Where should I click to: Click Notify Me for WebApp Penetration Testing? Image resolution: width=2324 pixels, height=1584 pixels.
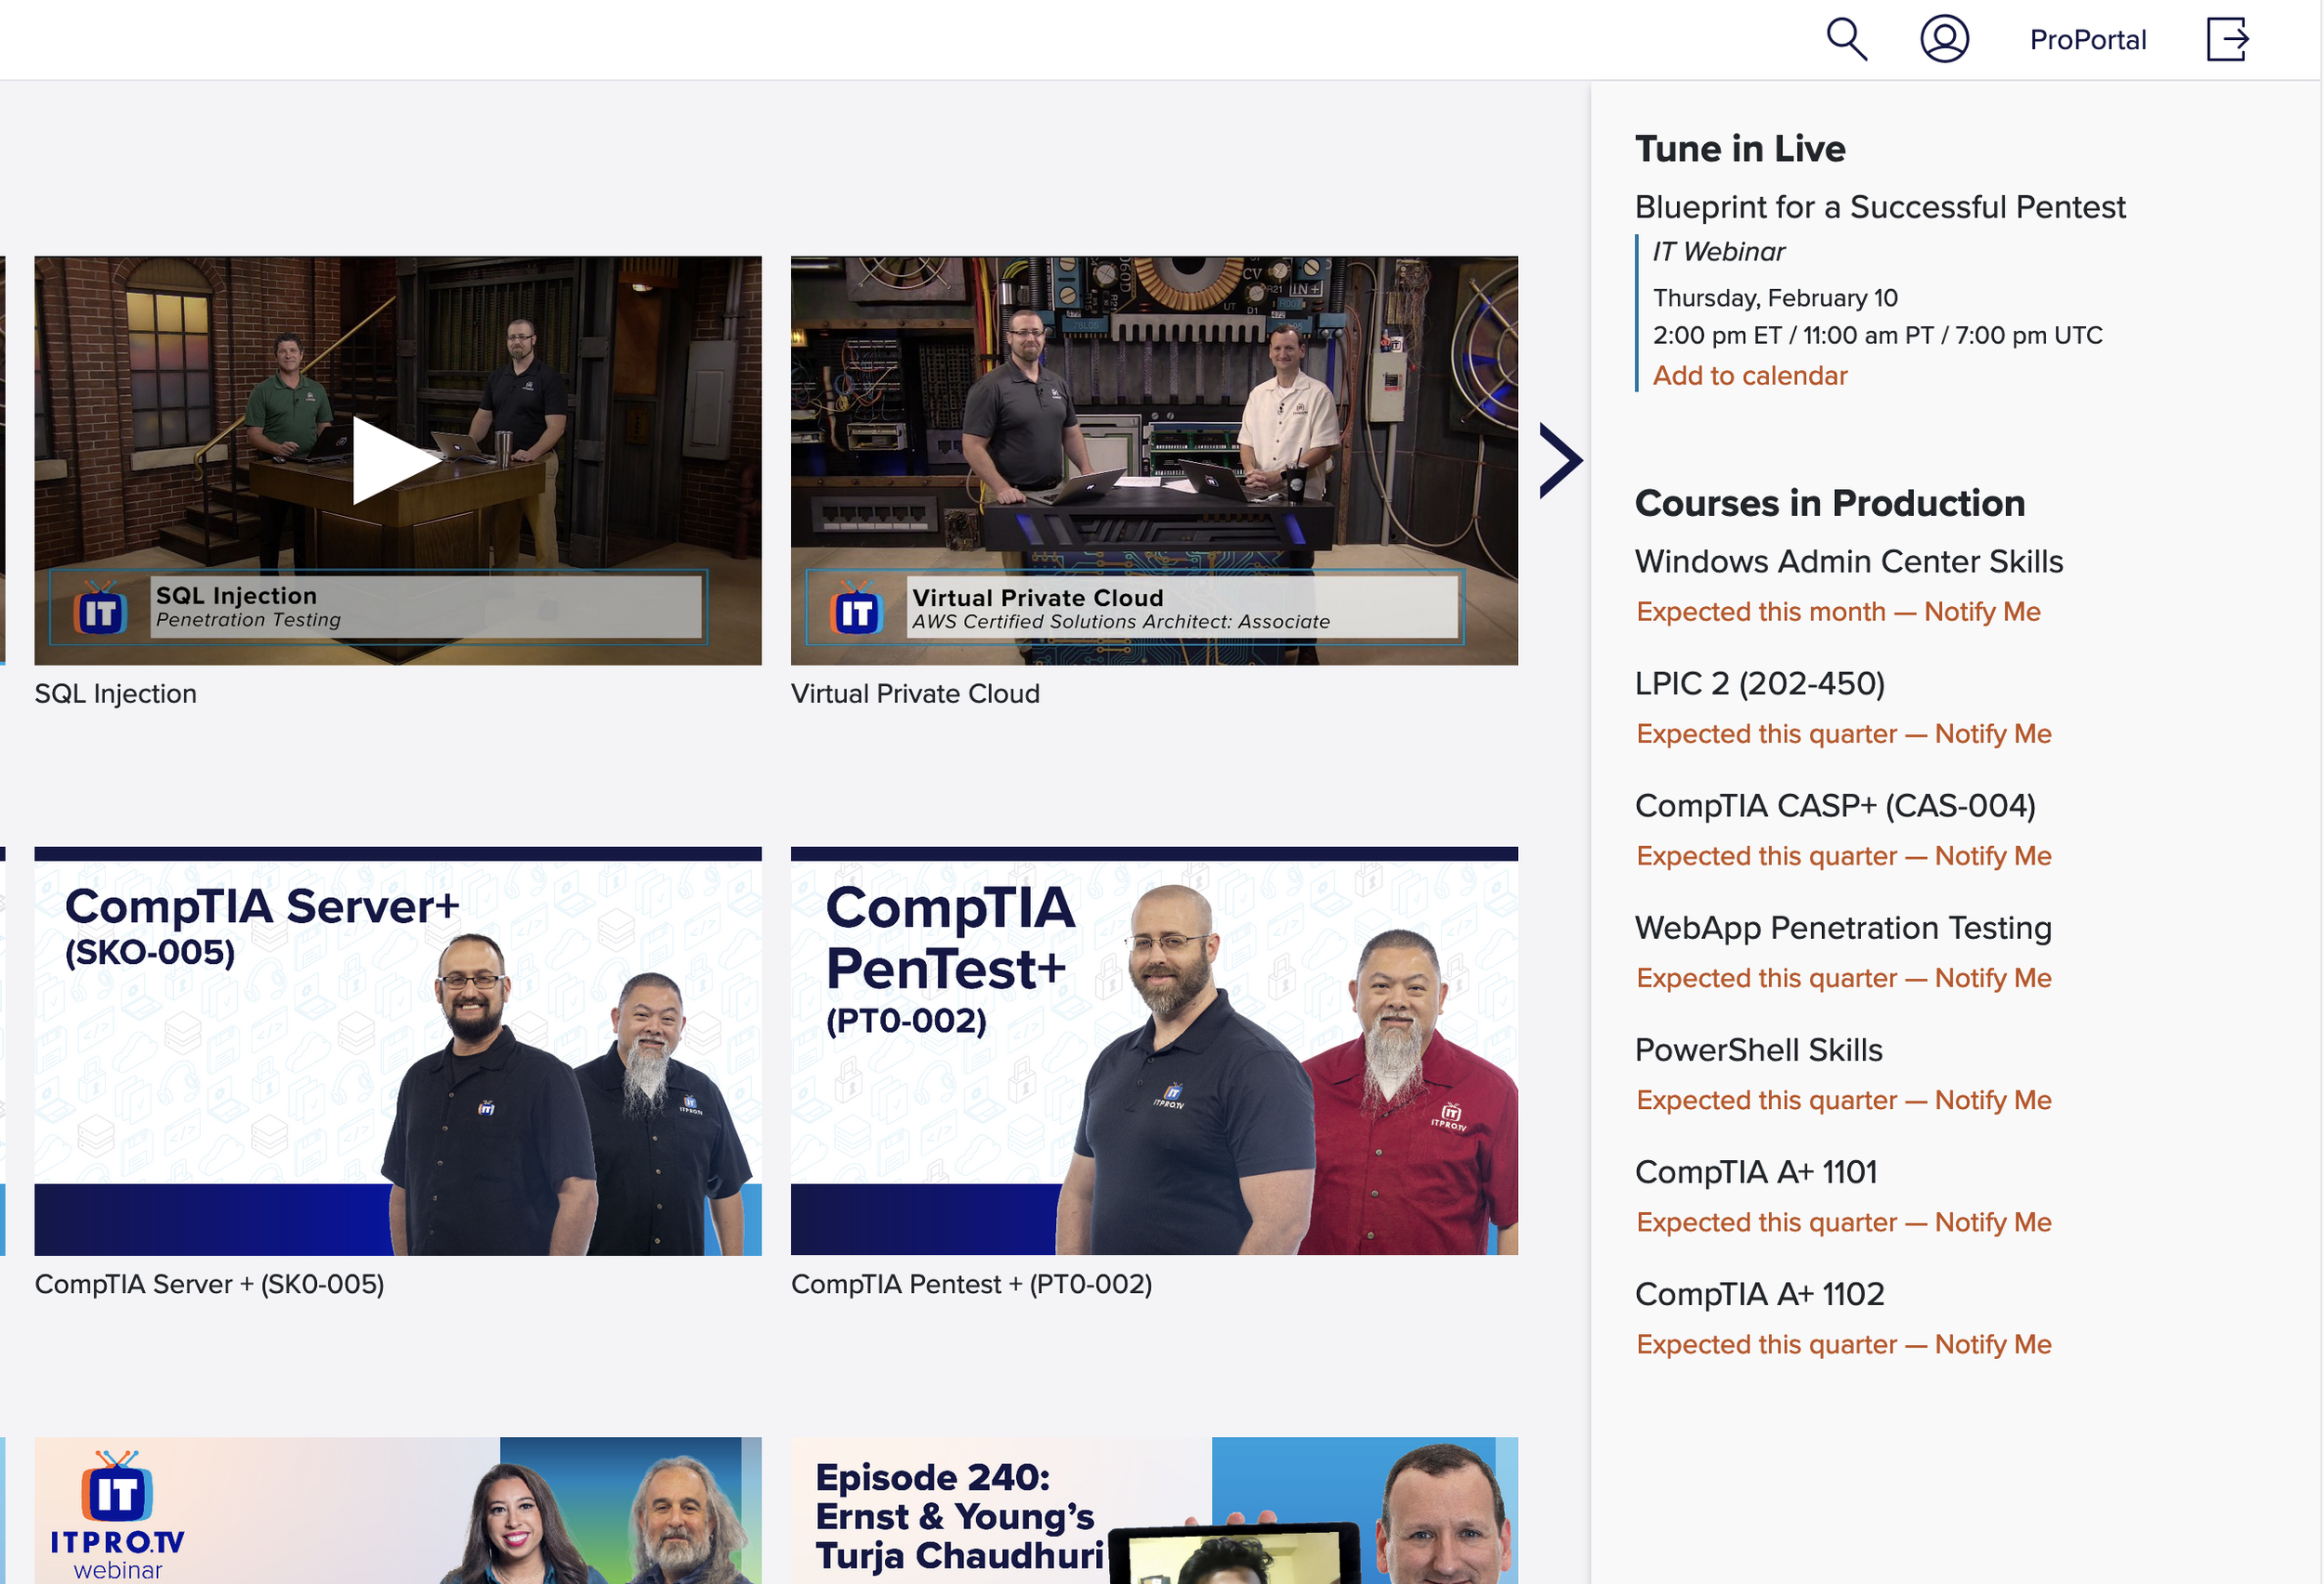click(x=1993, y=978)
